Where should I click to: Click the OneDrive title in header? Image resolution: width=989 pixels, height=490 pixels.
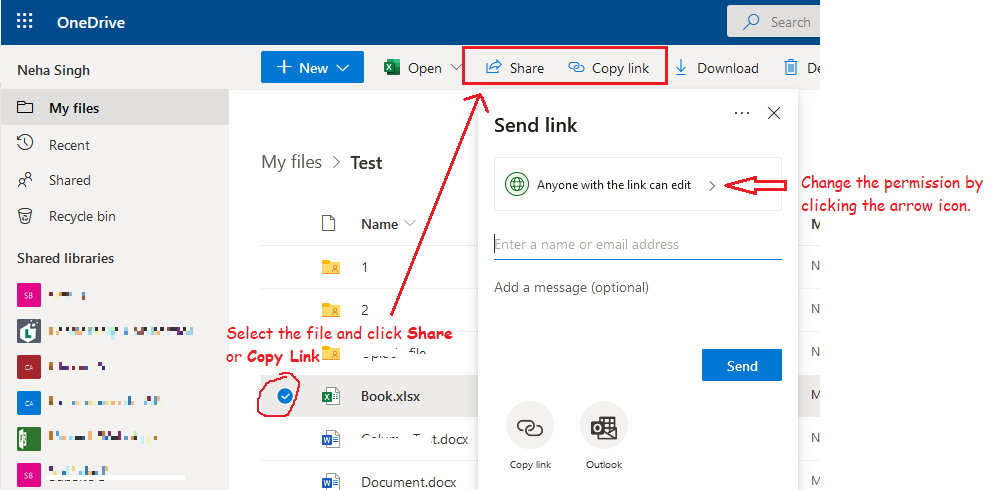tap(91, 23)
